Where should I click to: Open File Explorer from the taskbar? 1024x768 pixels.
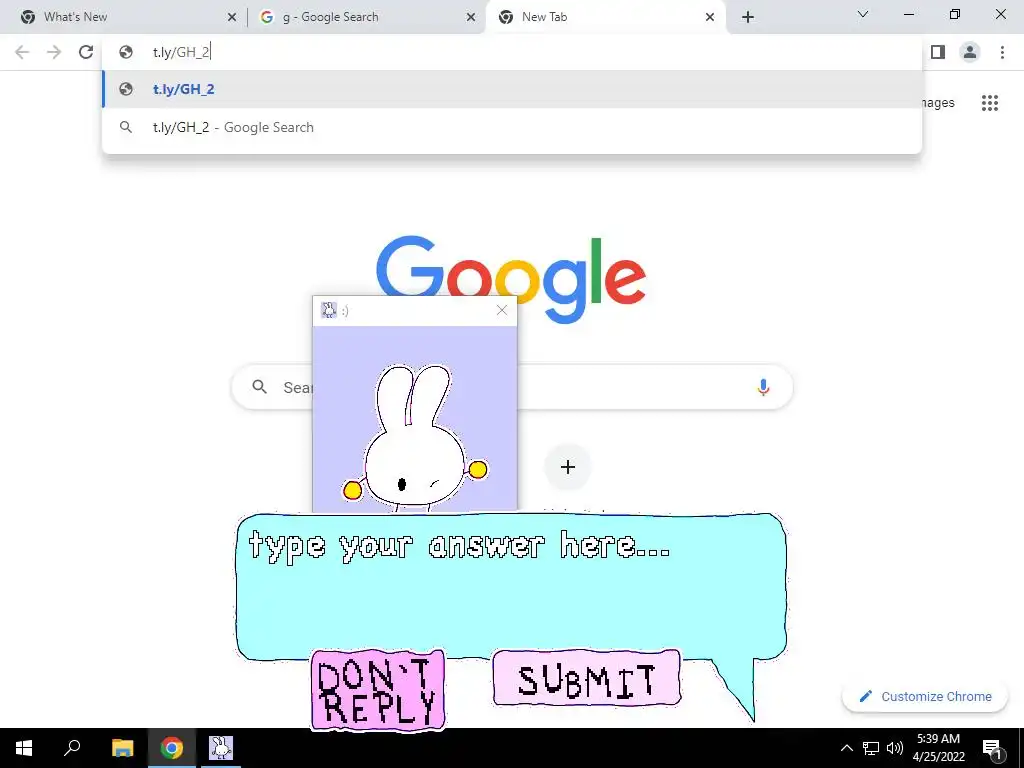click(x=122, y=748)
